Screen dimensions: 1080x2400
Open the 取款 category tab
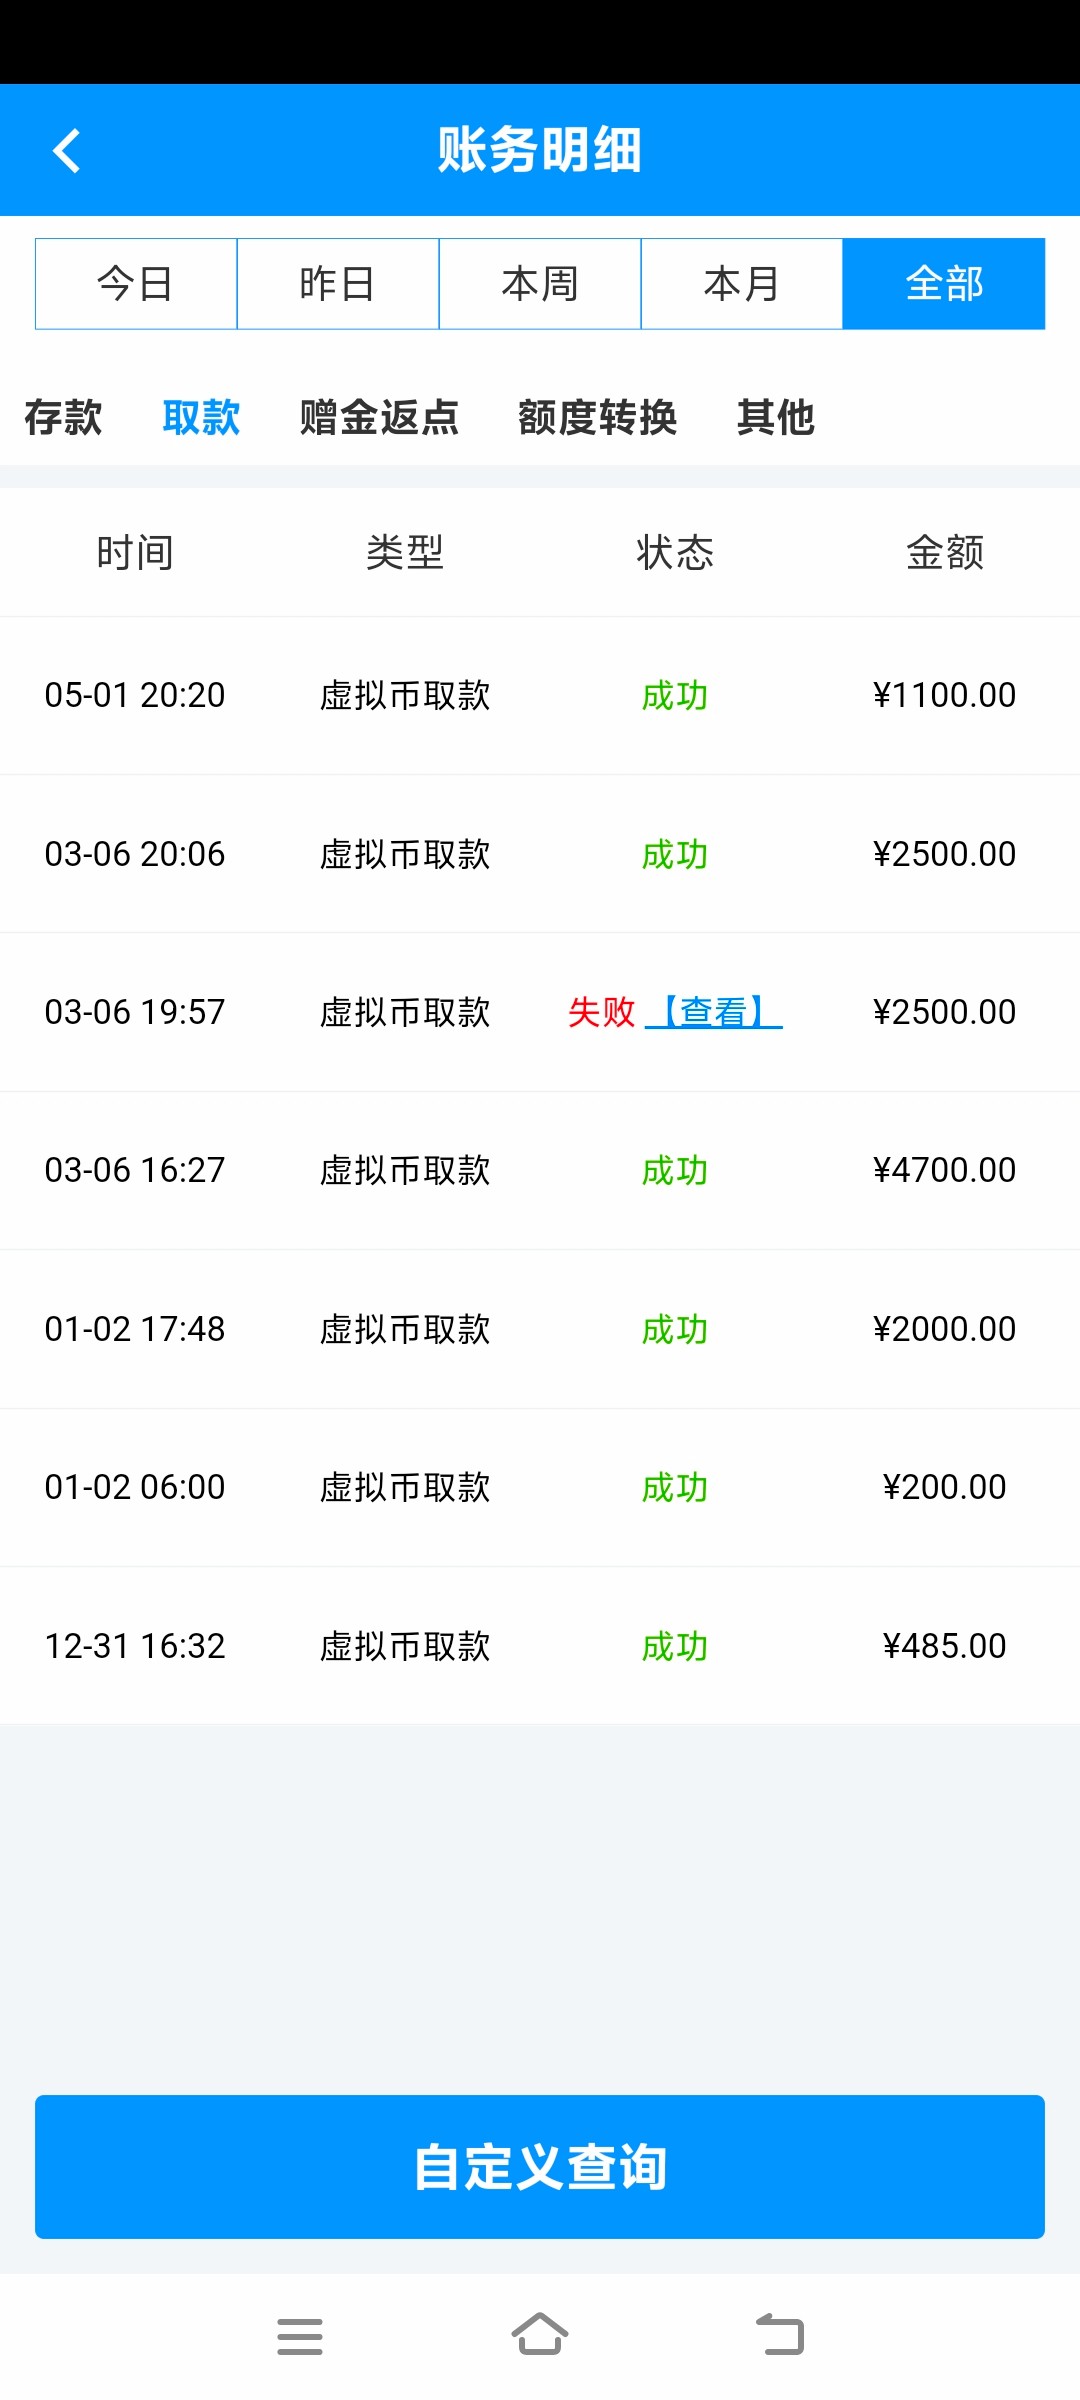201,417
